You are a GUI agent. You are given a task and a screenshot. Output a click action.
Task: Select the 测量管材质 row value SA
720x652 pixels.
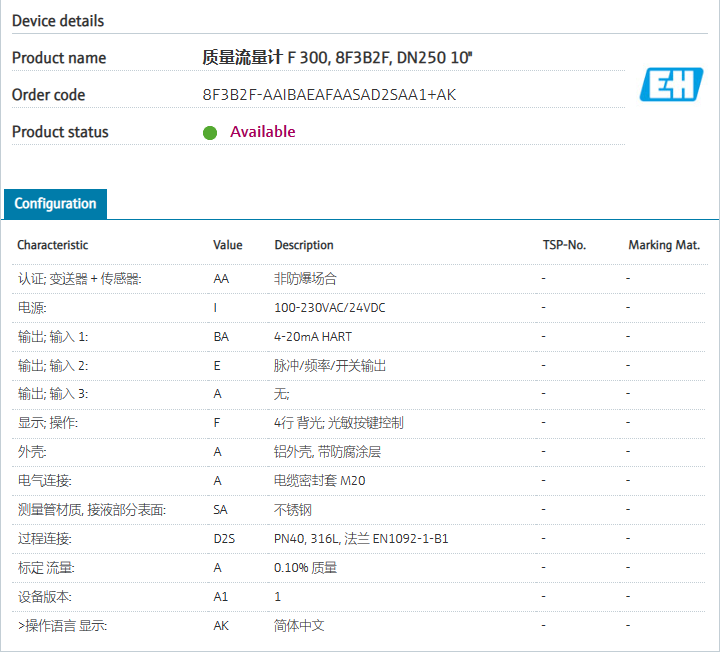pos(220,510)
